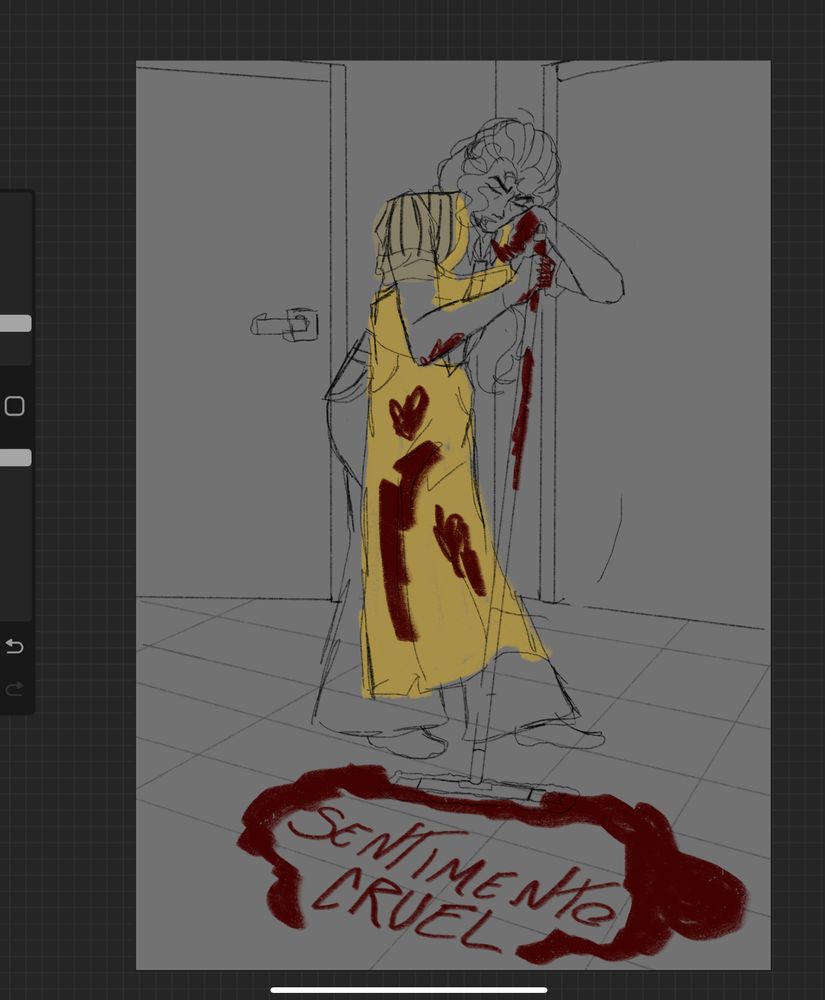Tap the undo arrow in the sidebar

click(x=14, y=646)
